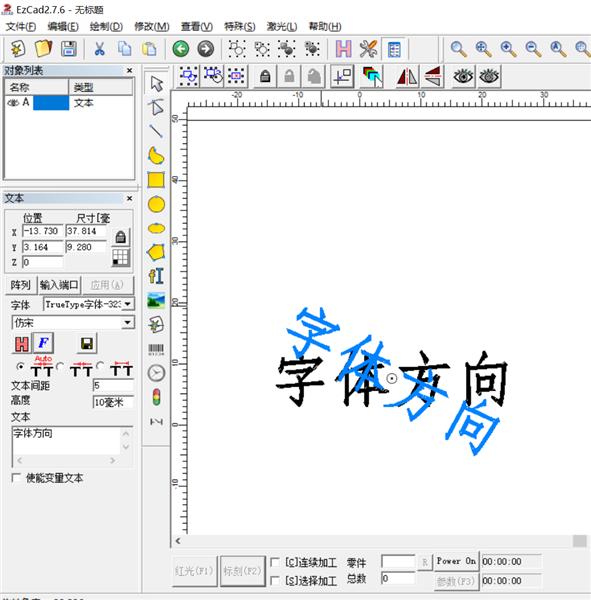Click the Cut scissors icon
This screenshot has height=600, width=591.
tap(100, 49)
